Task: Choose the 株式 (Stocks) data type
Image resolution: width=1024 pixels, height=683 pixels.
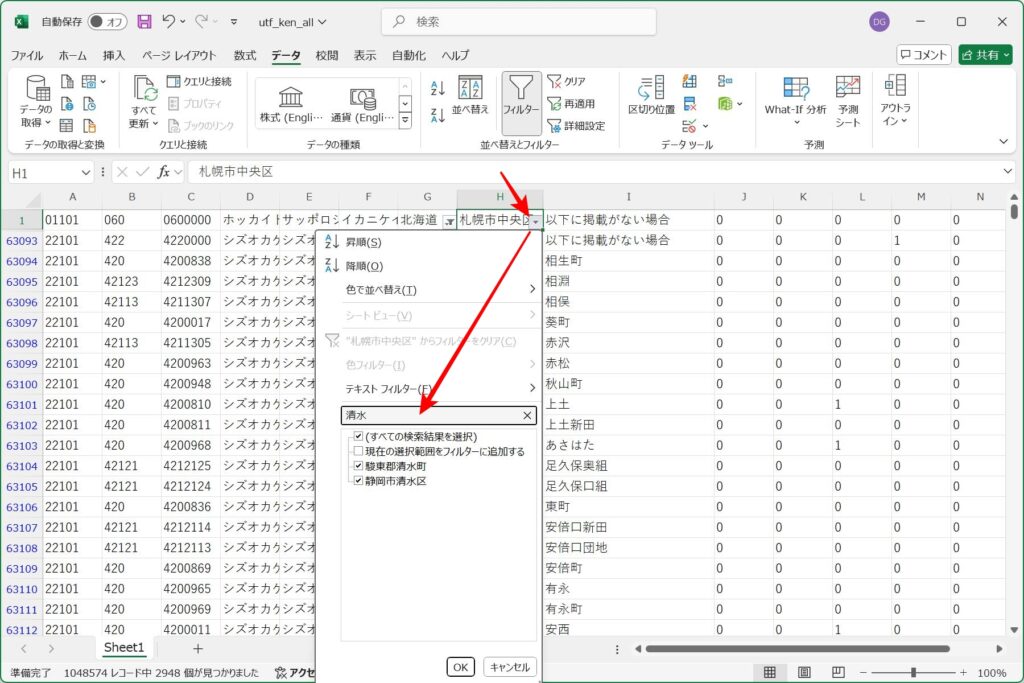Action: pos(291,104)
